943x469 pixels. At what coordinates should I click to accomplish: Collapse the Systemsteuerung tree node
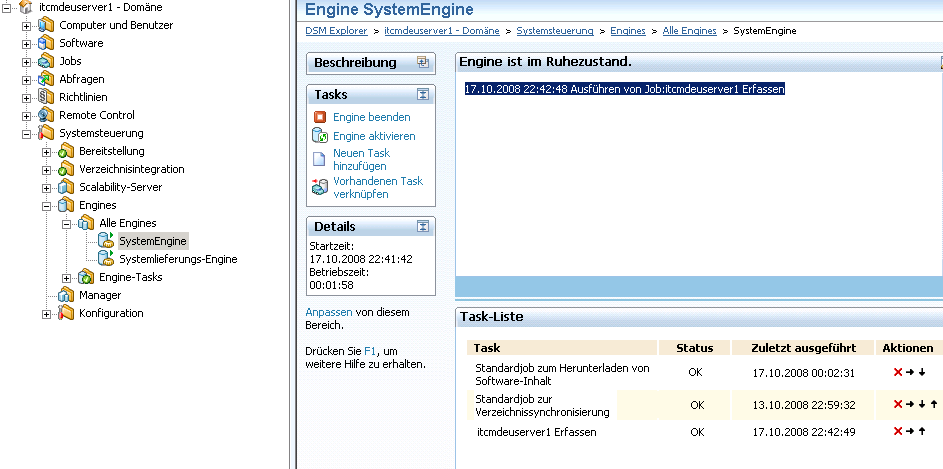(x=27, y=133)
